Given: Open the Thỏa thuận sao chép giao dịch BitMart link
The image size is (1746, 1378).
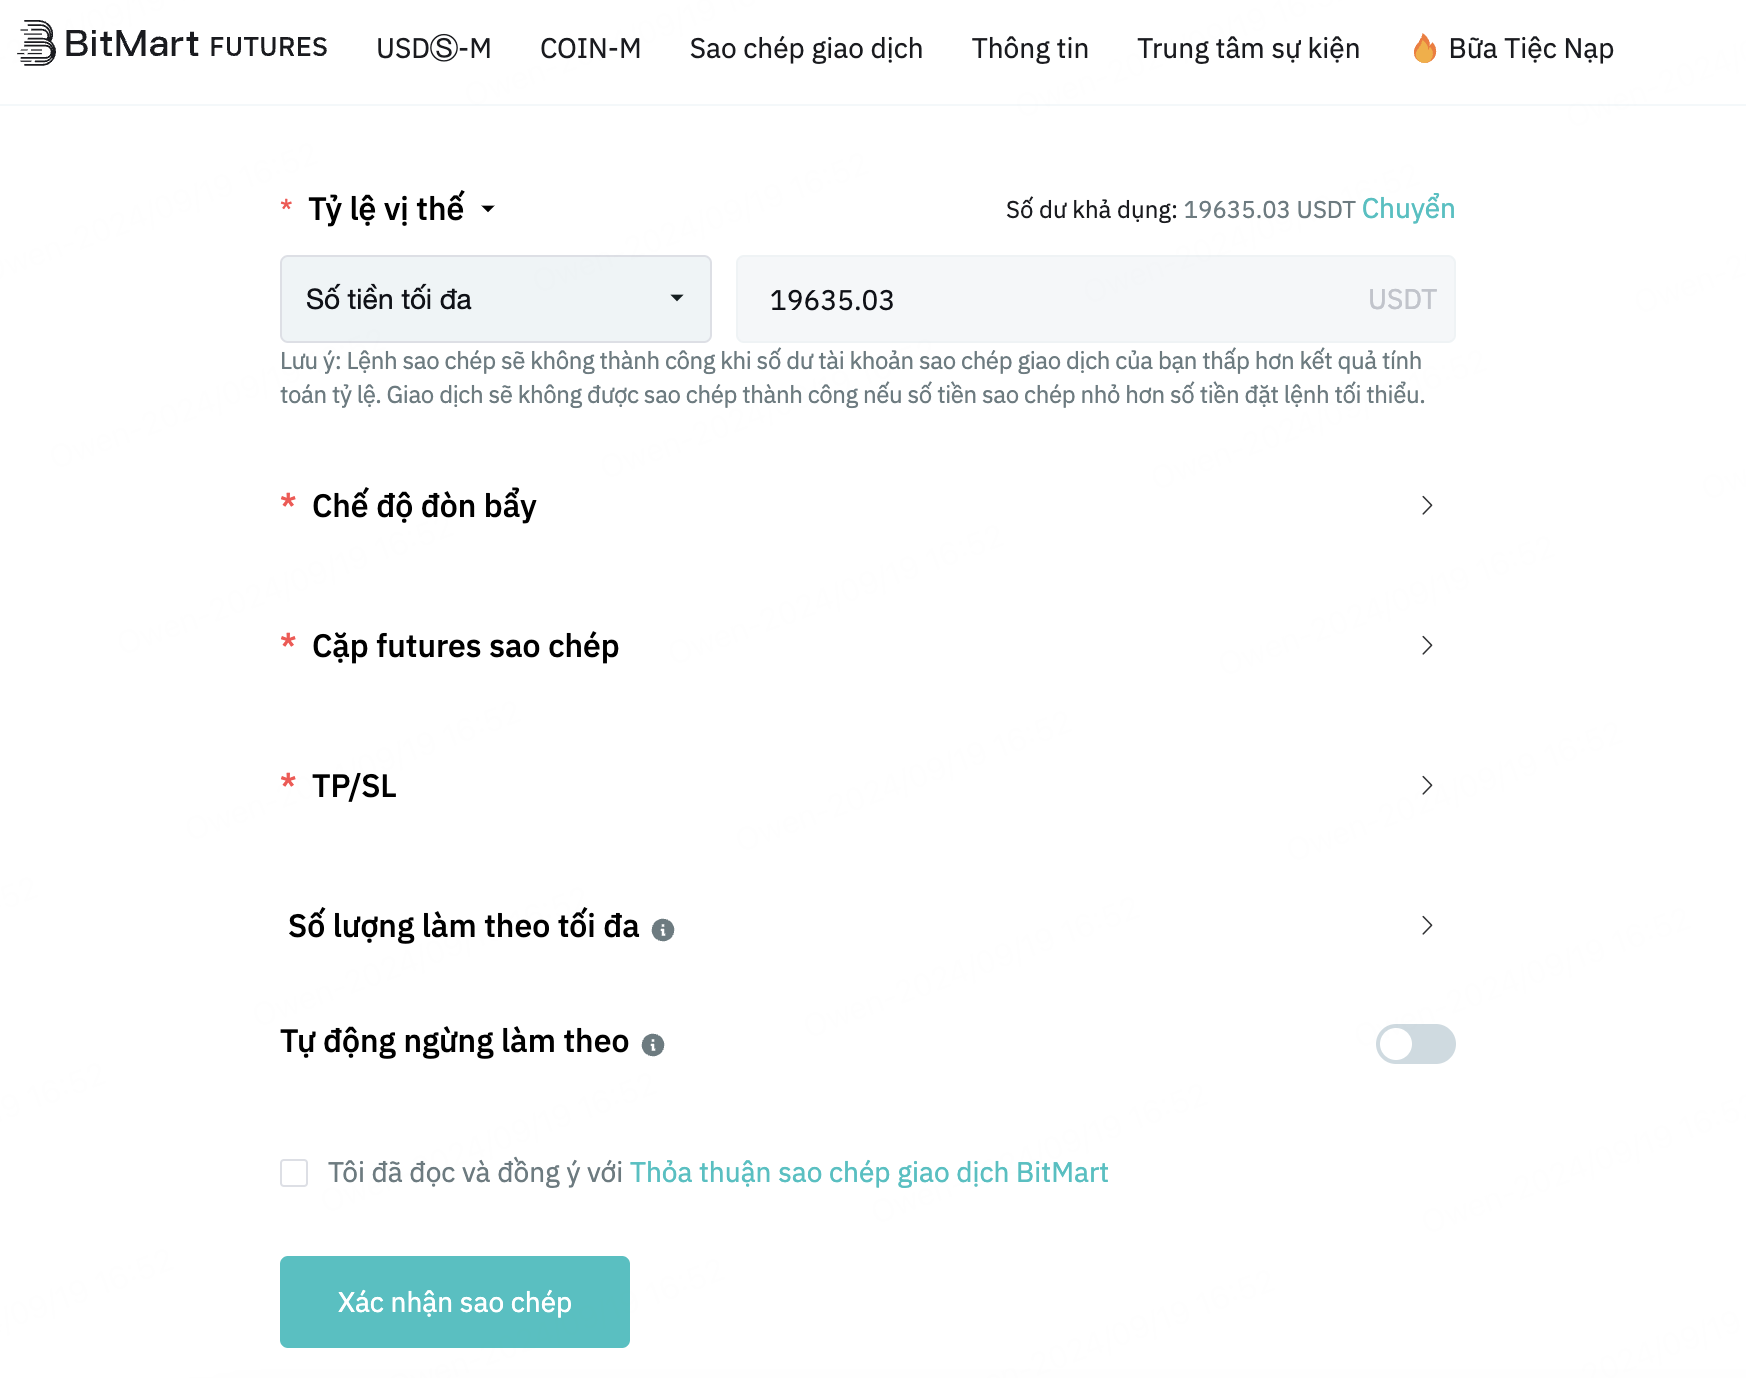Looking at the screenshot, I should pyautogui.click(x=869, y=1172).
